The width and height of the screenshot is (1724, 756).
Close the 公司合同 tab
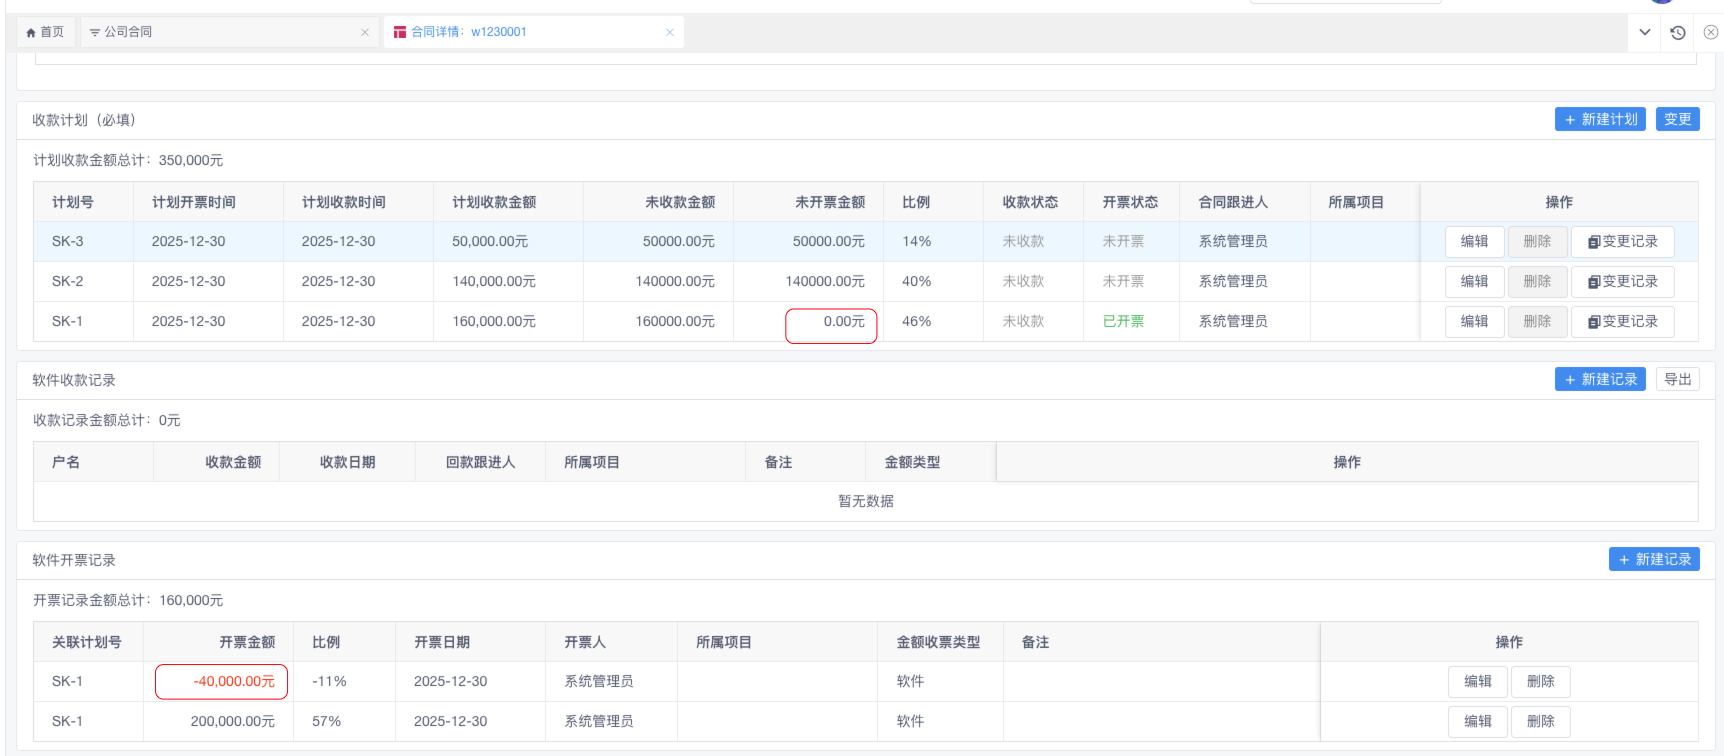pos(365,32)
